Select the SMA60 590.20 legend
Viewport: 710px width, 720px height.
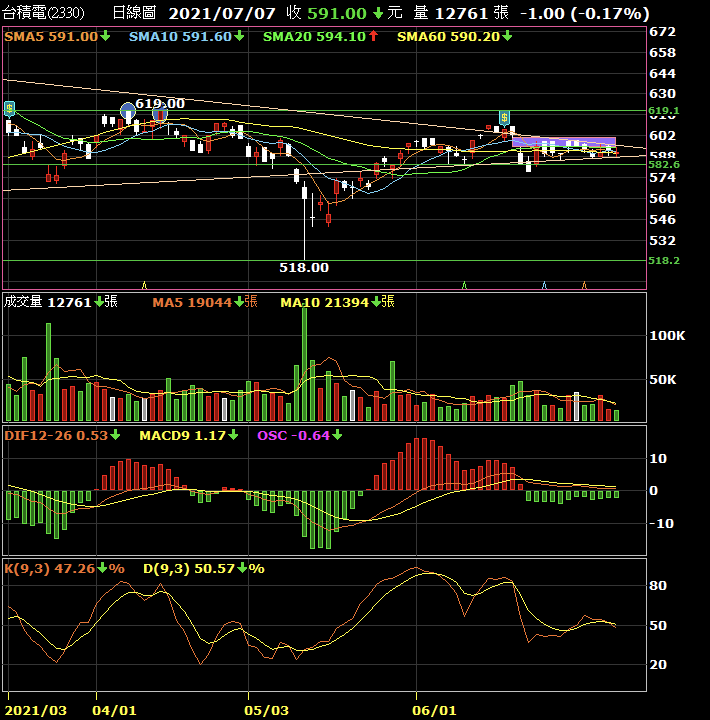(454, 36)
